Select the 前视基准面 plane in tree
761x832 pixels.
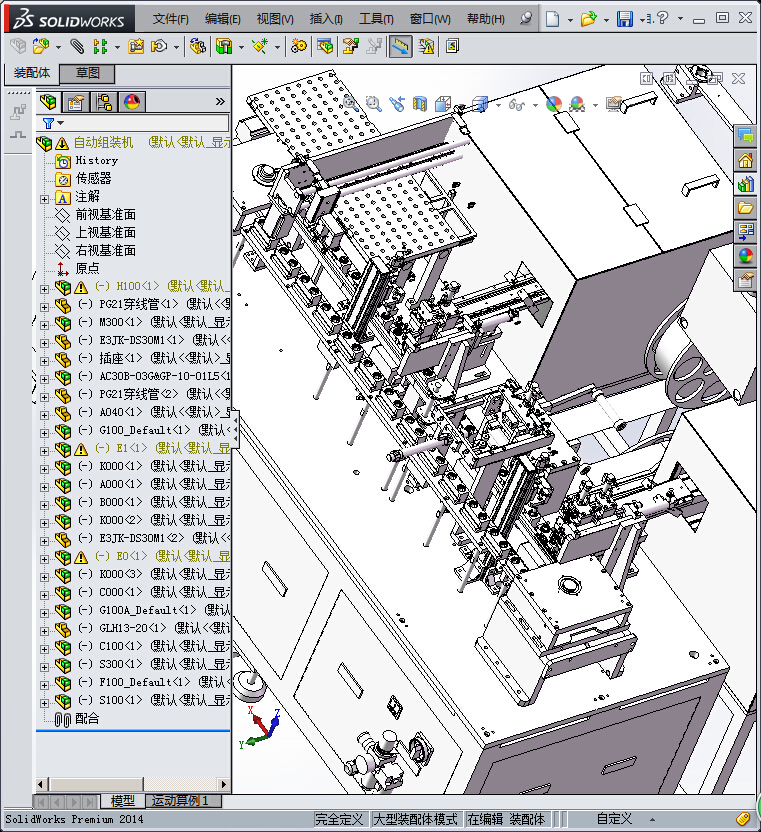point(106,214)
